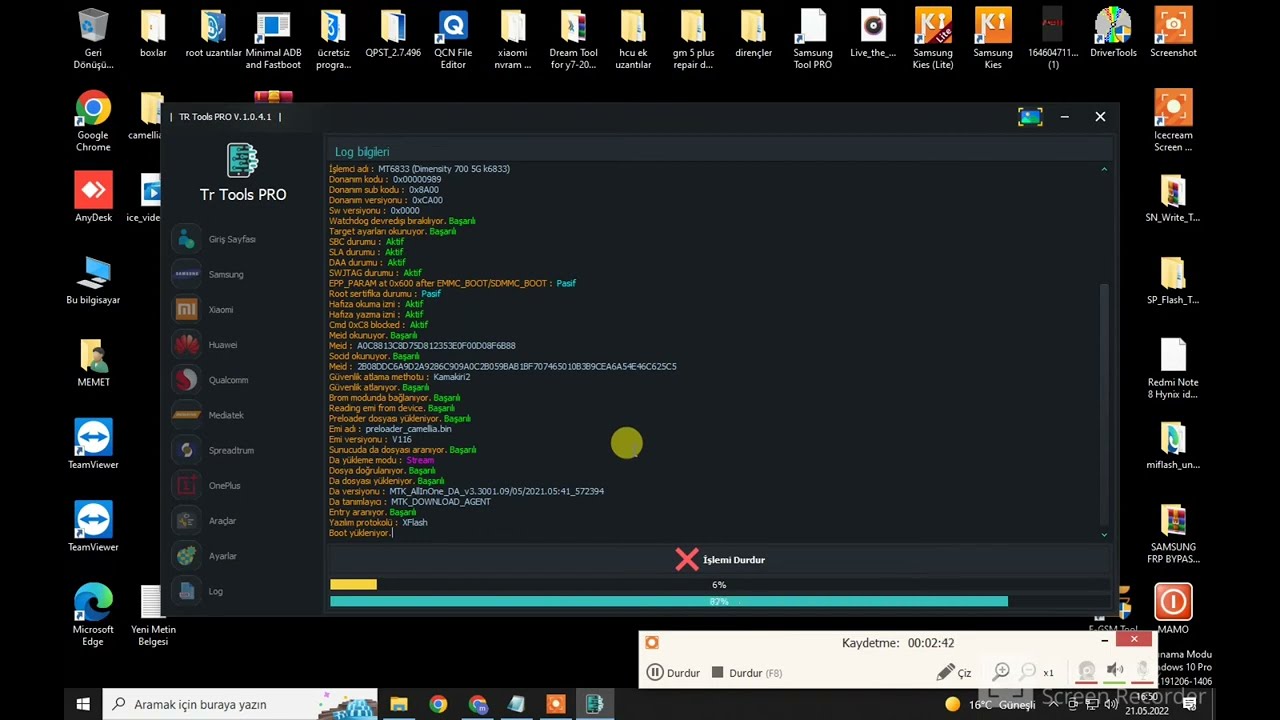Click the recorder zoom out magnifier
Viewport: 1280px width, 720px height.
[1027, 672]
